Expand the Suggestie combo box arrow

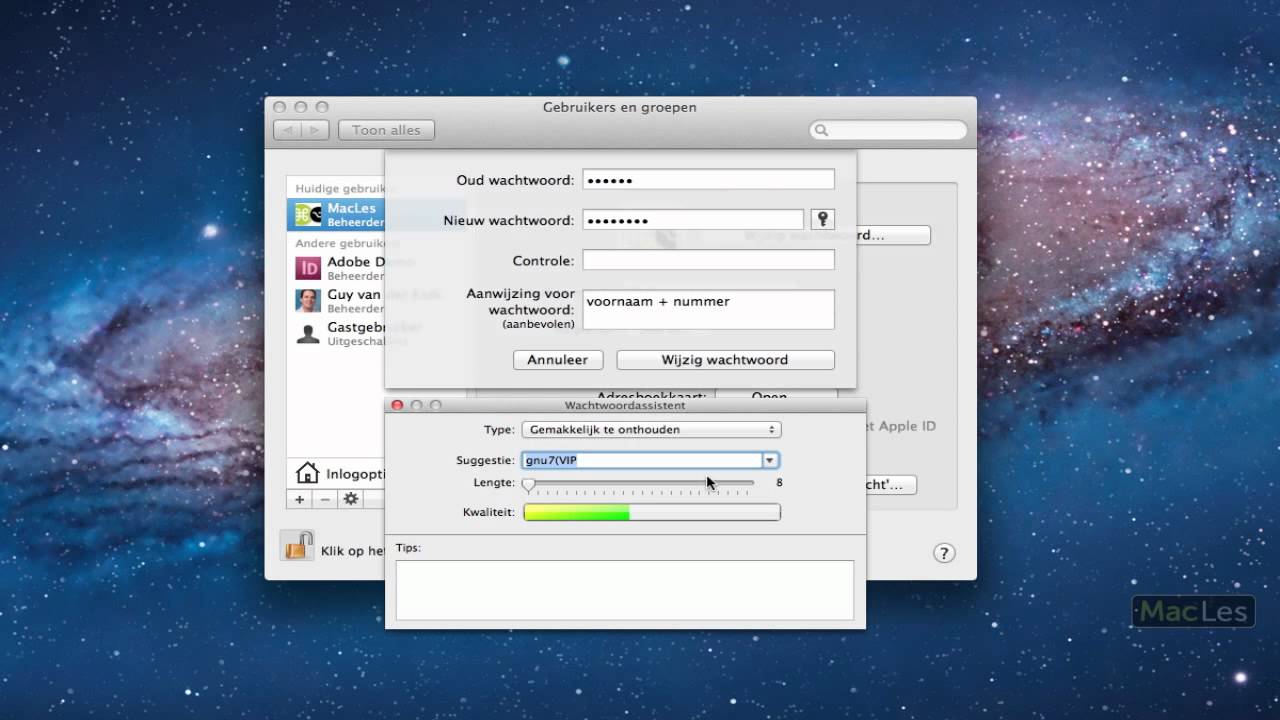770,461
